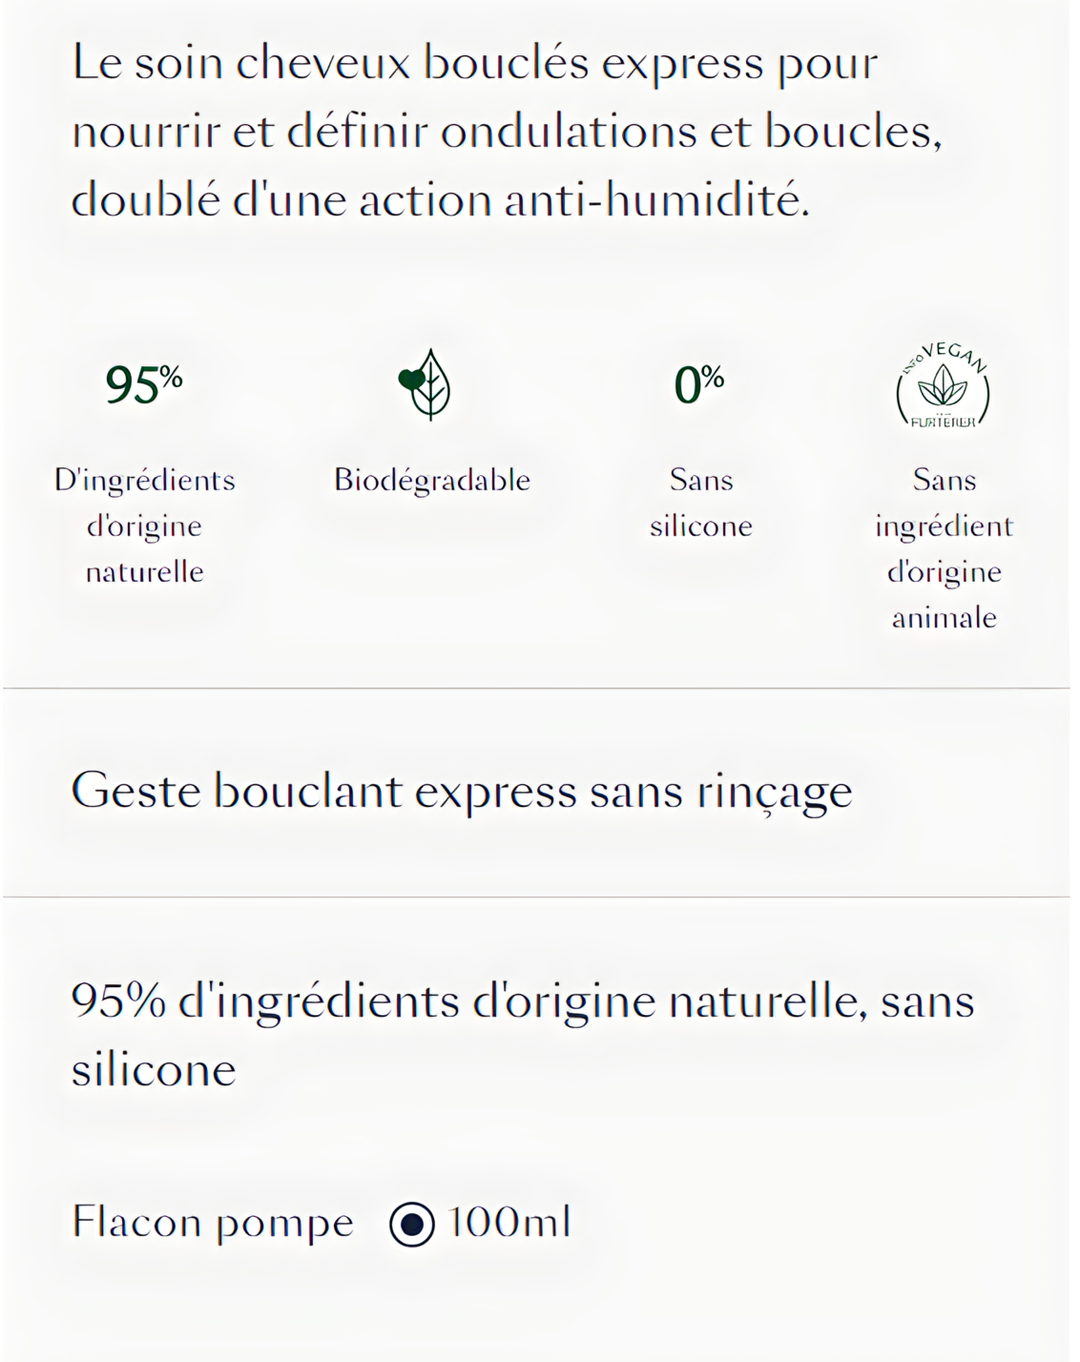Click the word 'silicone' in lower heading
The width and height of the screenshot is (1080, 1362).
[x=154, y=1070]
